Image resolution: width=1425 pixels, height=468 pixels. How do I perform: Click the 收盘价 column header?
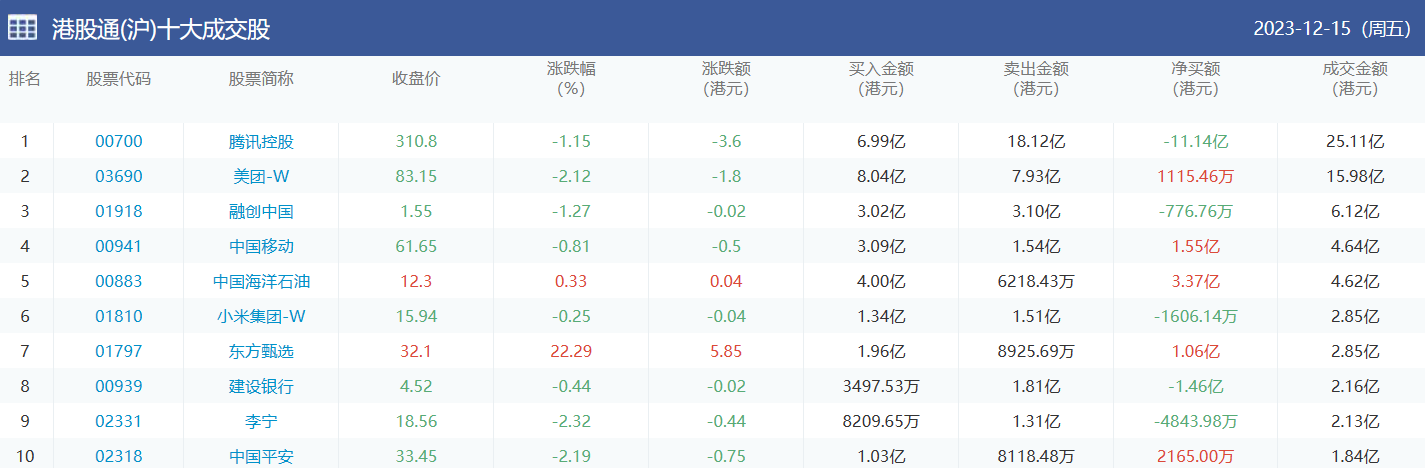pyautogui.click(x=416, y=79)
